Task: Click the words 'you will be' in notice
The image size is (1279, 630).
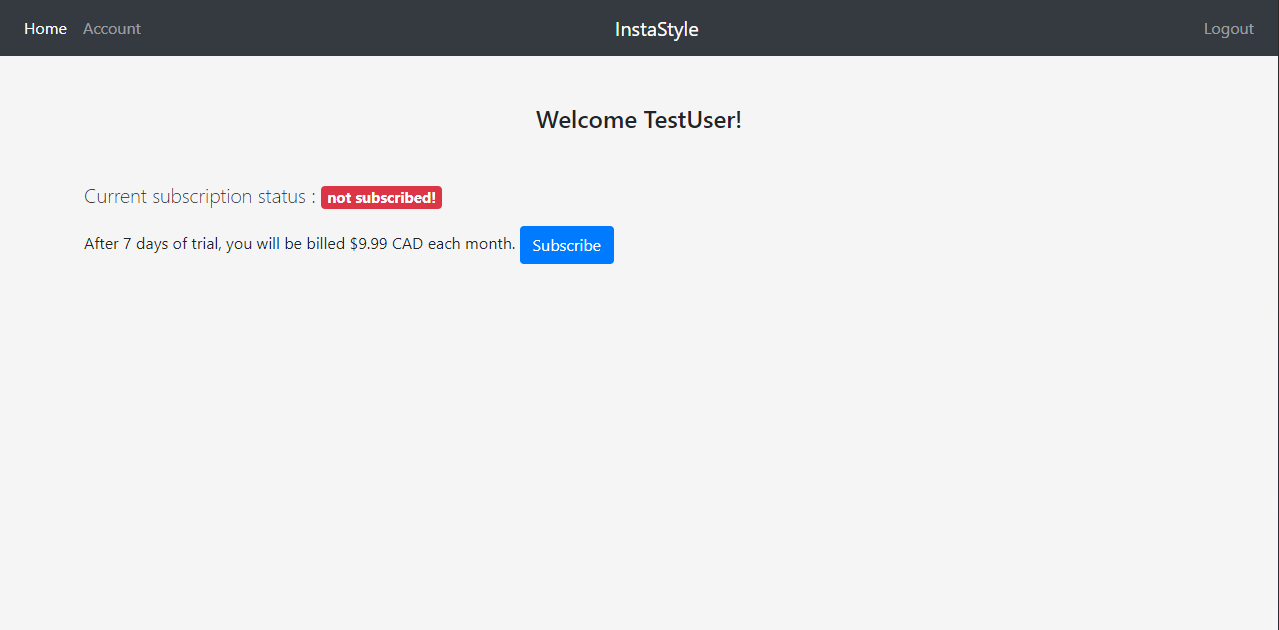Action: (x=262, y=244)
